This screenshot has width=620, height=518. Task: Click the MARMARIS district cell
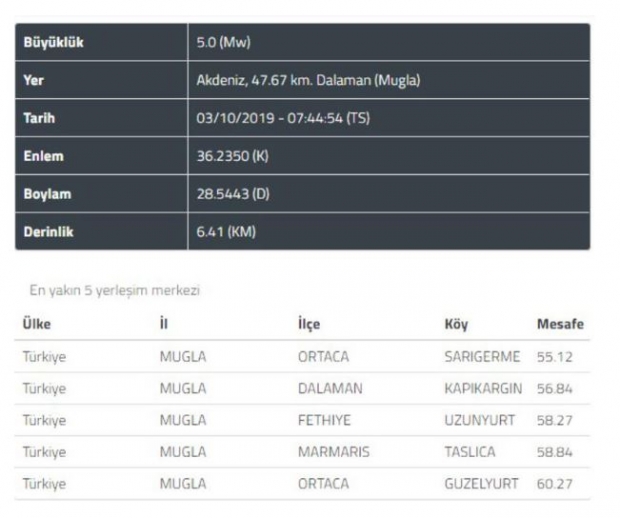coord(333,452)
